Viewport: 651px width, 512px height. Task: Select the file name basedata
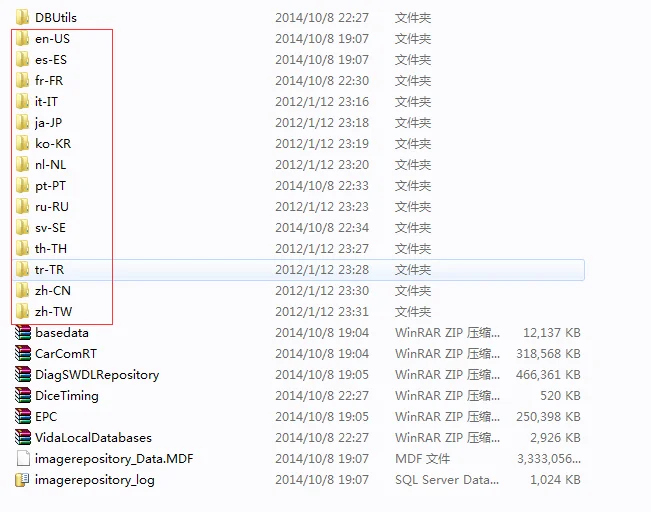pyautogui.click(x=62, y=332)
